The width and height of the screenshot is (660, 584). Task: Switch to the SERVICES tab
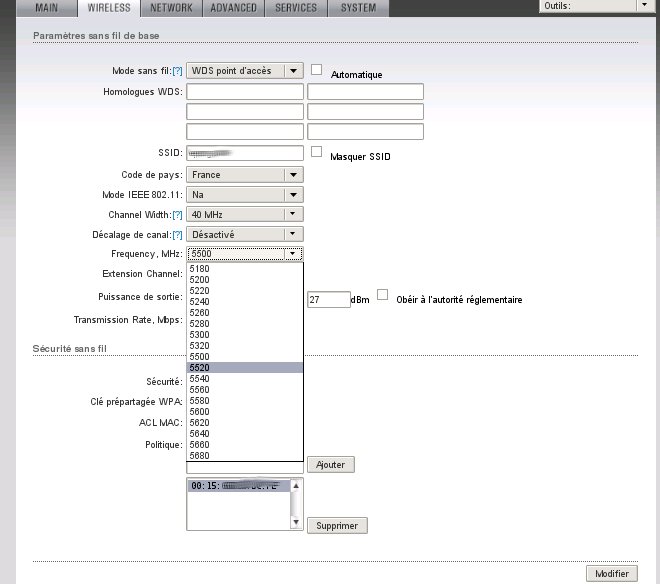coord(296,8)
